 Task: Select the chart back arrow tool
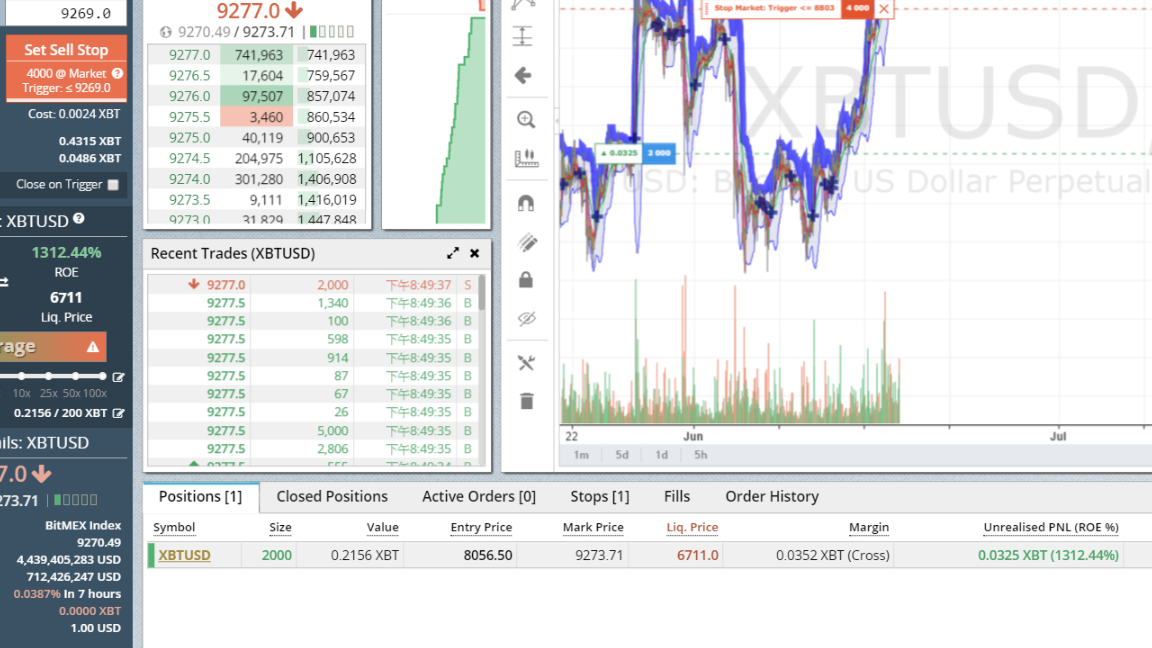523,75
